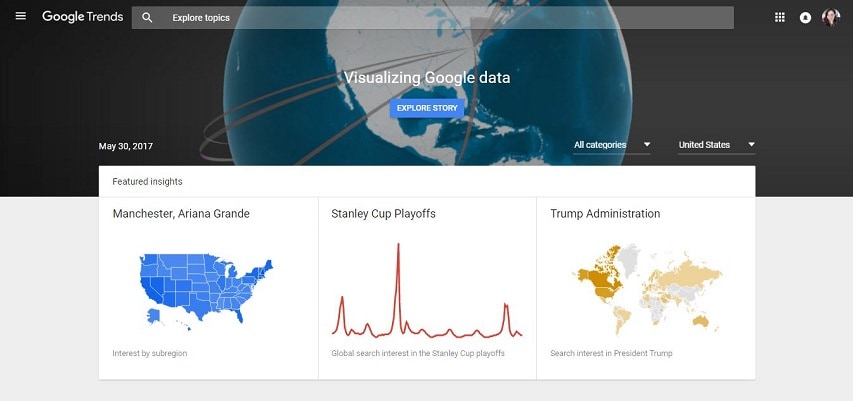Open the account profile avatar

pyautogui.click(x=830, y=18)
